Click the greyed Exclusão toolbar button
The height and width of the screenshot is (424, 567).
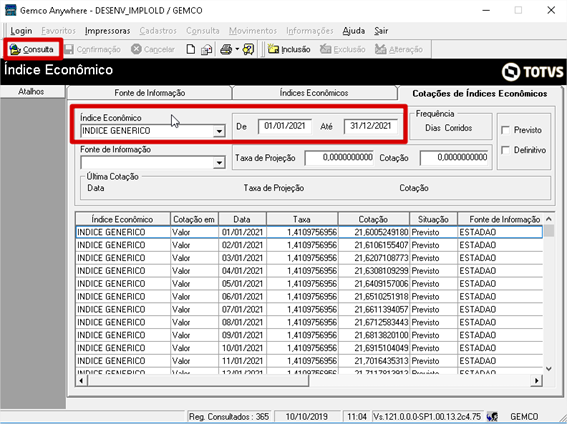click(343, 49)
